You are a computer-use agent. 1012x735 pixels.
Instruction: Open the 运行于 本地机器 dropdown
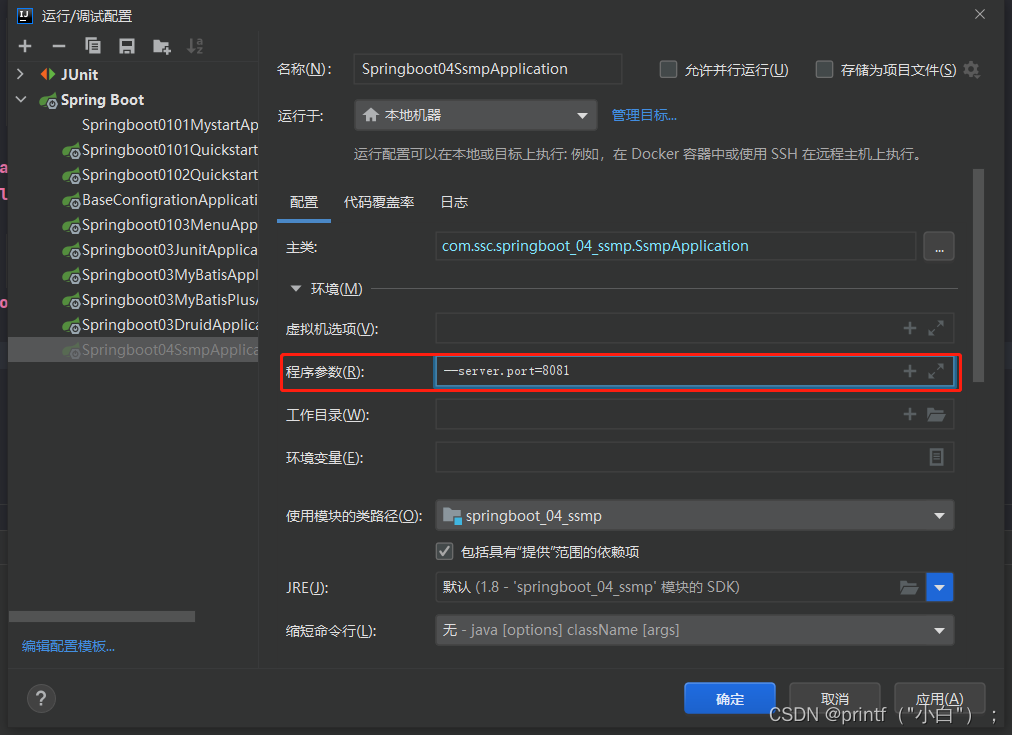(x=476, y=115)
